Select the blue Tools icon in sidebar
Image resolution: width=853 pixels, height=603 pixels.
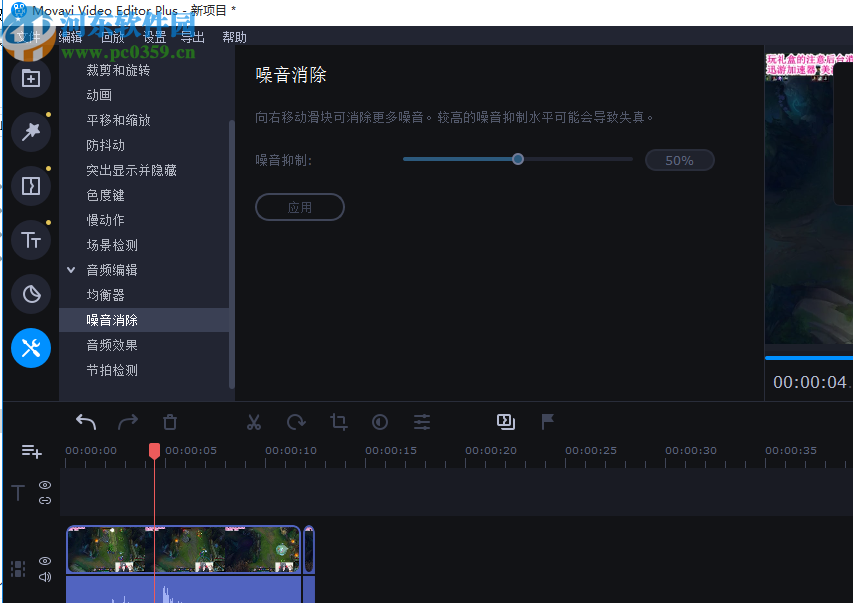30,348
